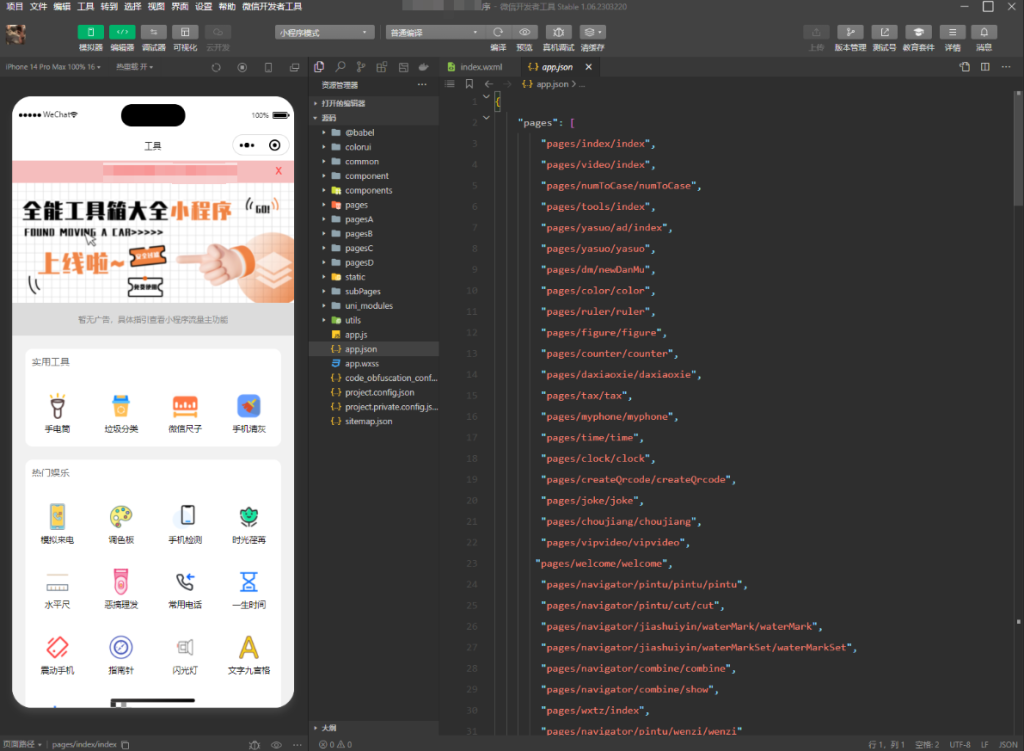
Task: Click the preview (预览) eye icon
Action: pos(524,32)
